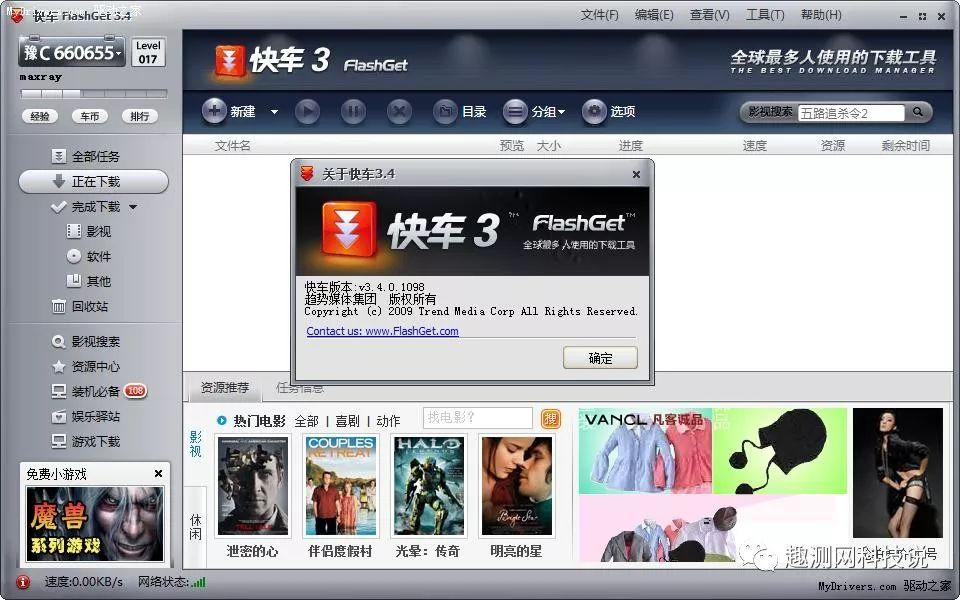Select 软件 category in sidebar

pos(89,256)
